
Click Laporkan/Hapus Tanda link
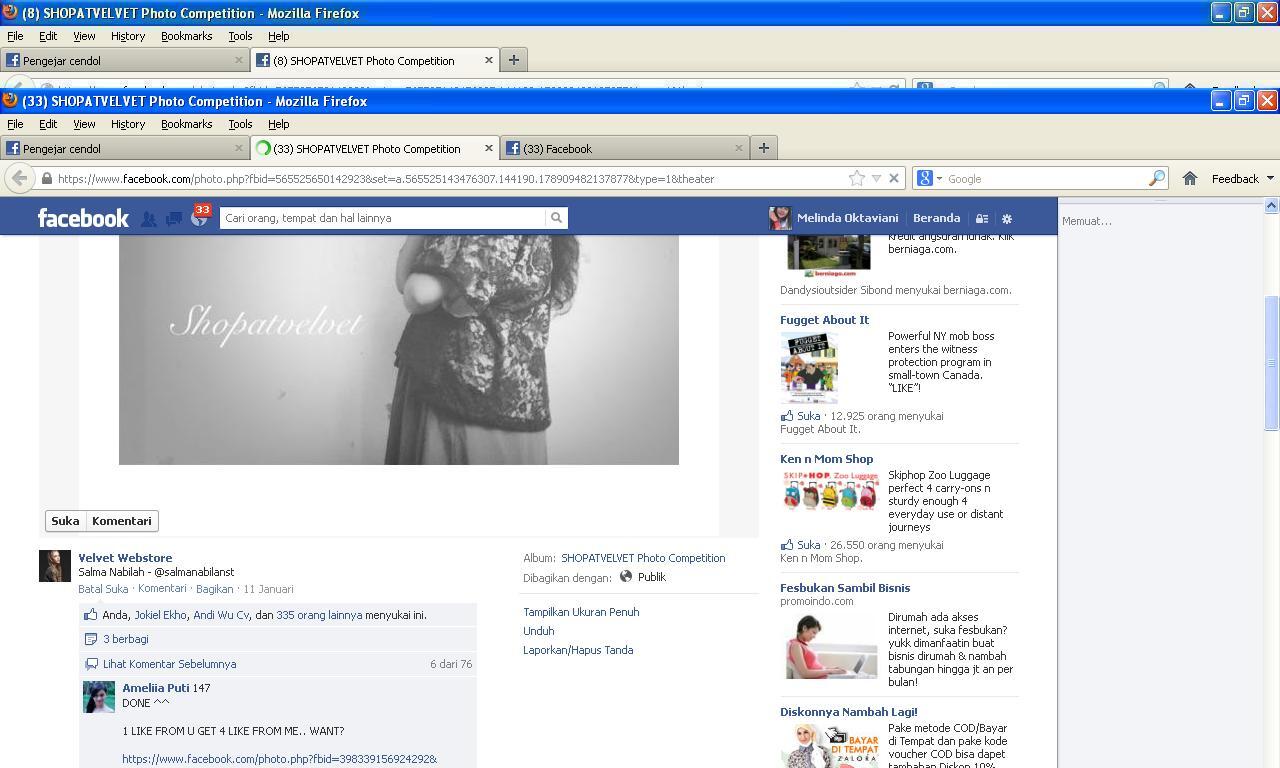[578, 650]
